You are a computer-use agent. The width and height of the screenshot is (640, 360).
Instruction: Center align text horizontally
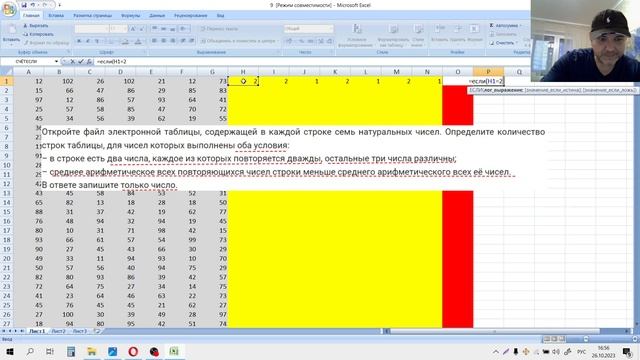(x=164, y=41)
